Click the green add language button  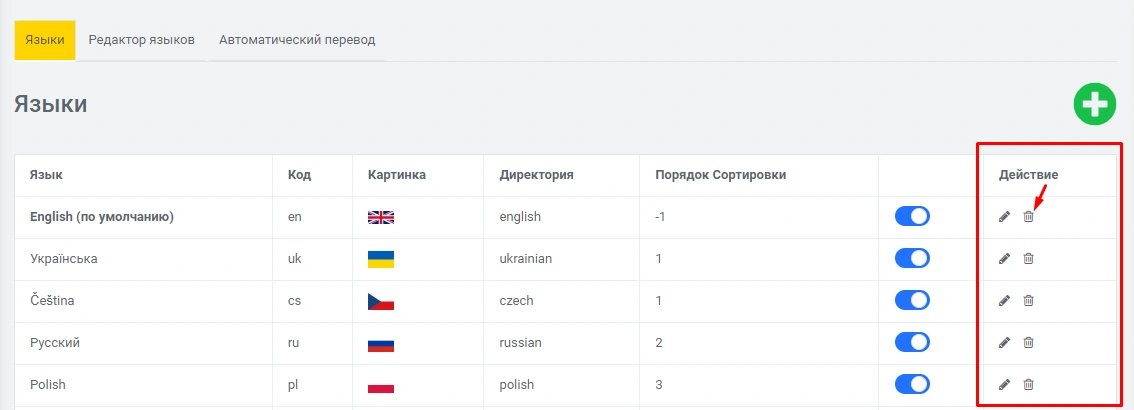1095,105
